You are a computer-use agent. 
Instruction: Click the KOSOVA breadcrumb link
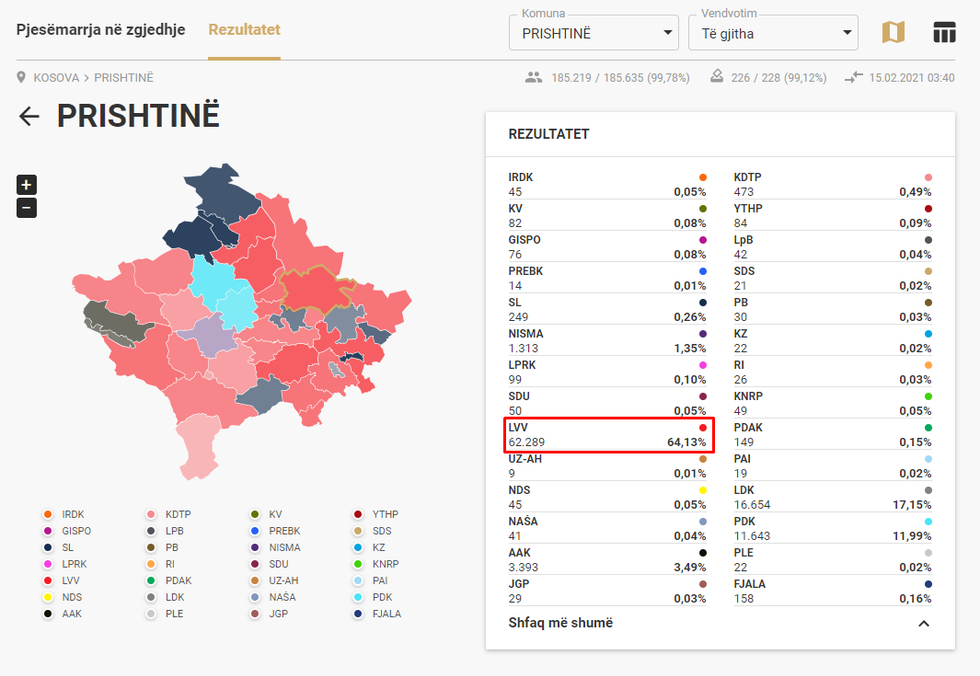[x=56, y=77]
